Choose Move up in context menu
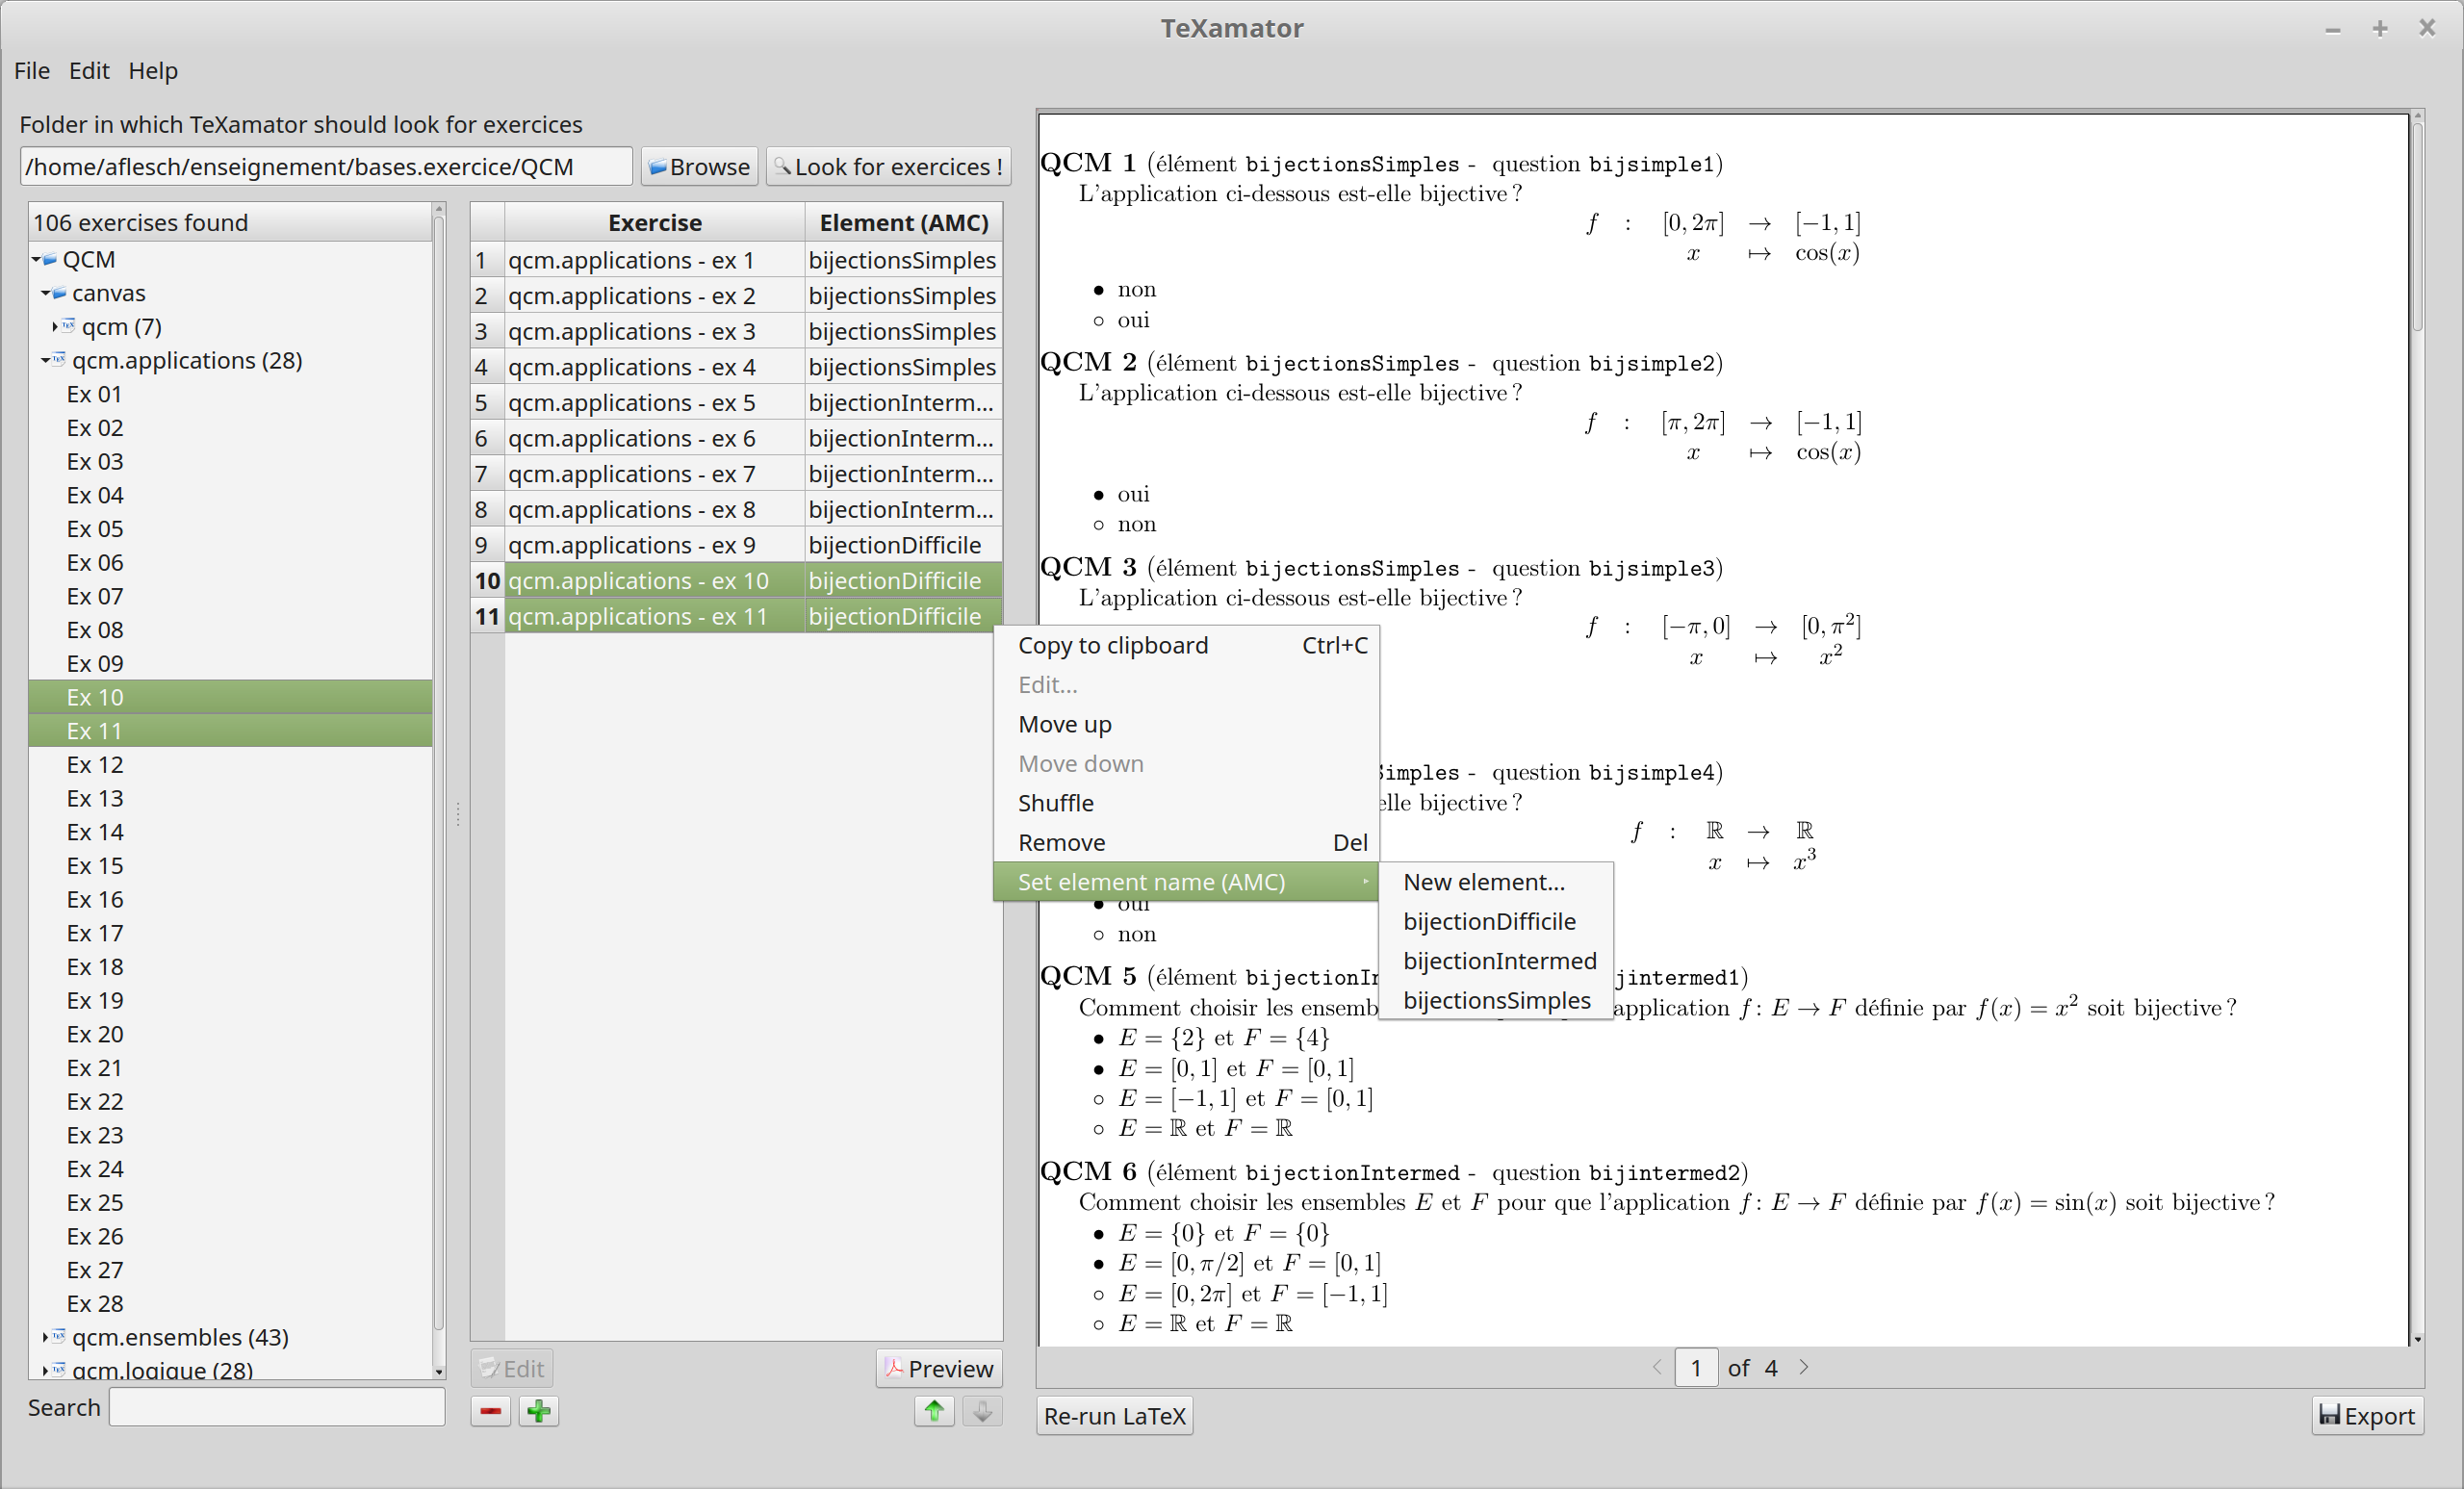Viewport: 2464px width, 1489px height. pos(1186,724)
